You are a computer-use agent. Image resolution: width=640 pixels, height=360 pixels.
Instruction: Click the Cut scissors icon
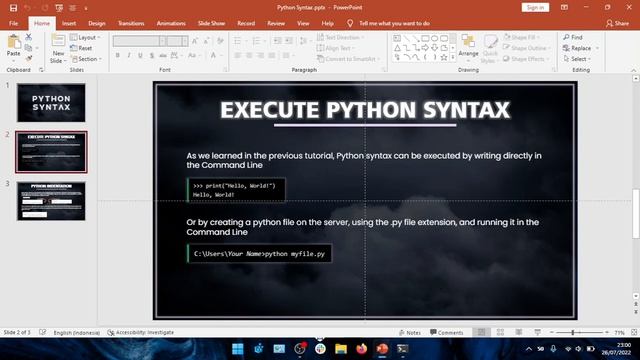[29, 37]
